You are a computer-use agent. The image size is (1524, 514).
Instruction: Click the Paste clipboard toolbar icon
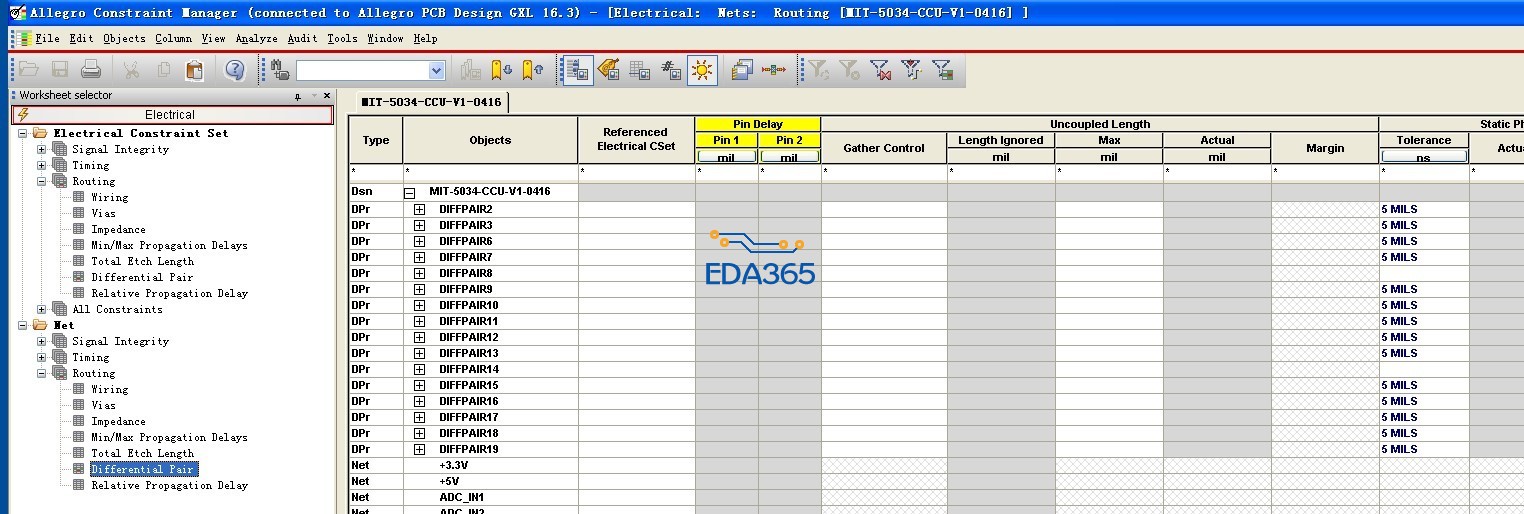click(x=195, y=70)
